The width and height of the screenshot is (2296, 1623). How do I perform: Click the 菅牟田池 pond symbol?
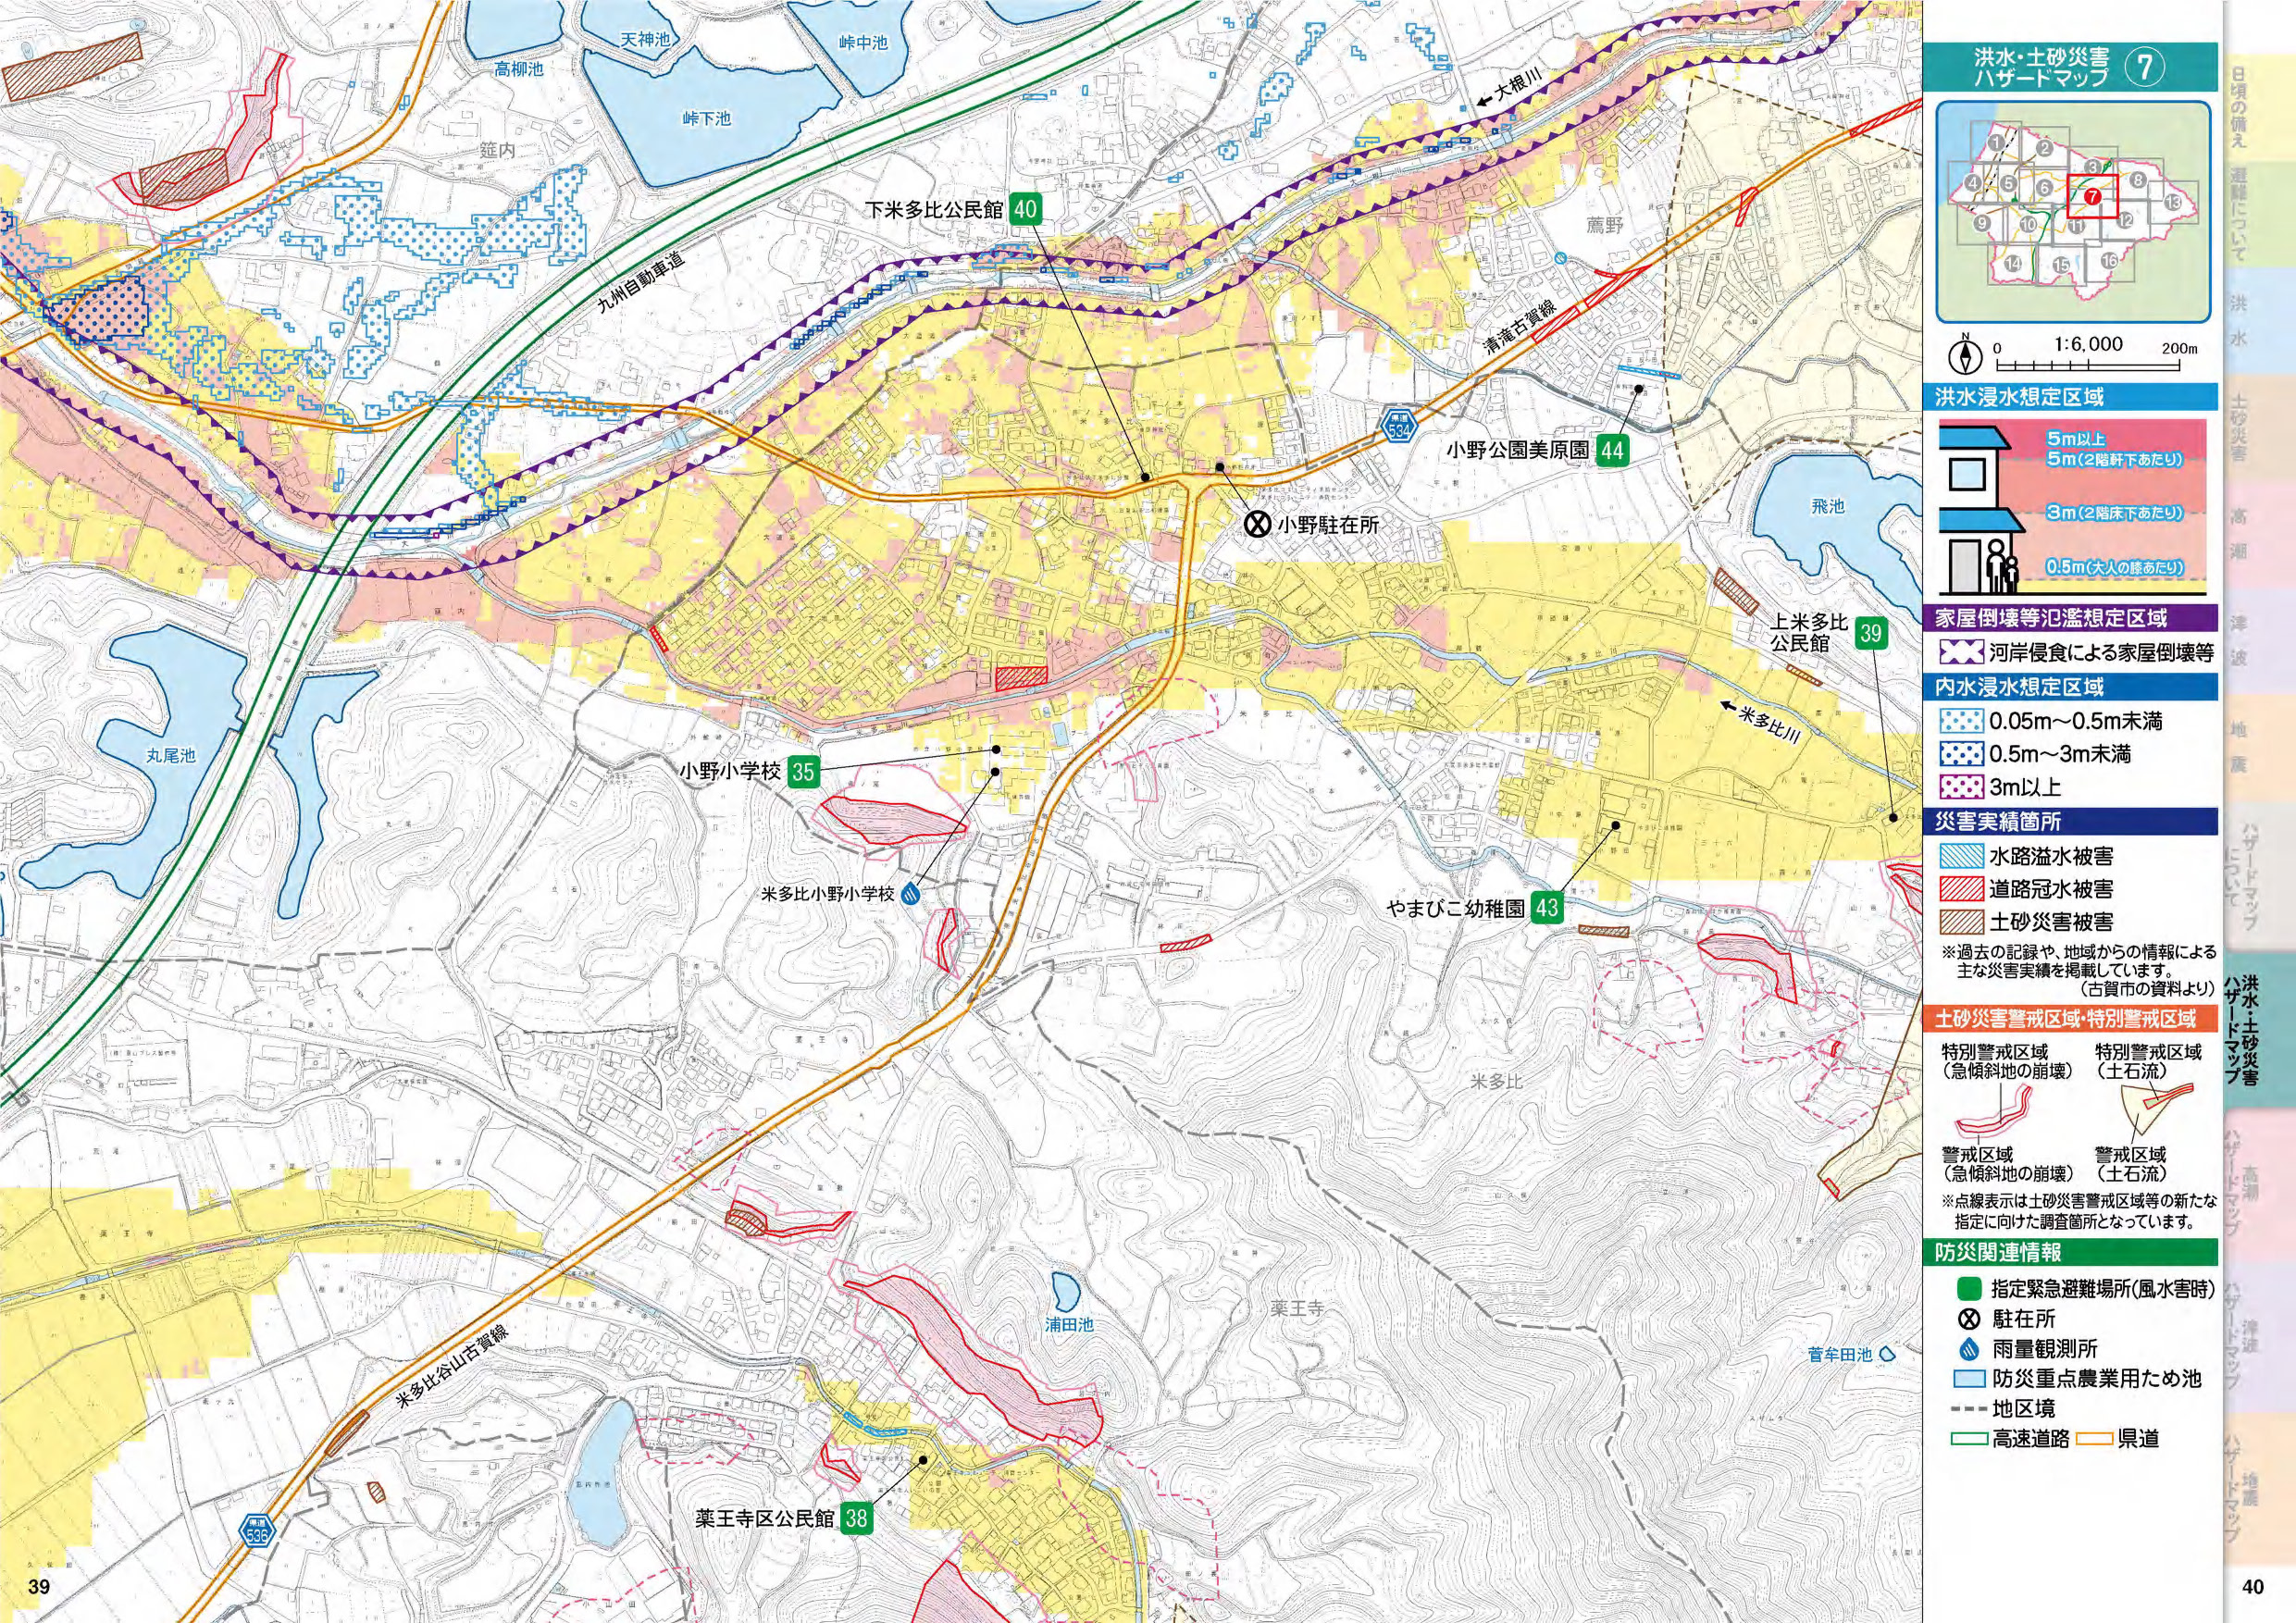point(1888,1354)
